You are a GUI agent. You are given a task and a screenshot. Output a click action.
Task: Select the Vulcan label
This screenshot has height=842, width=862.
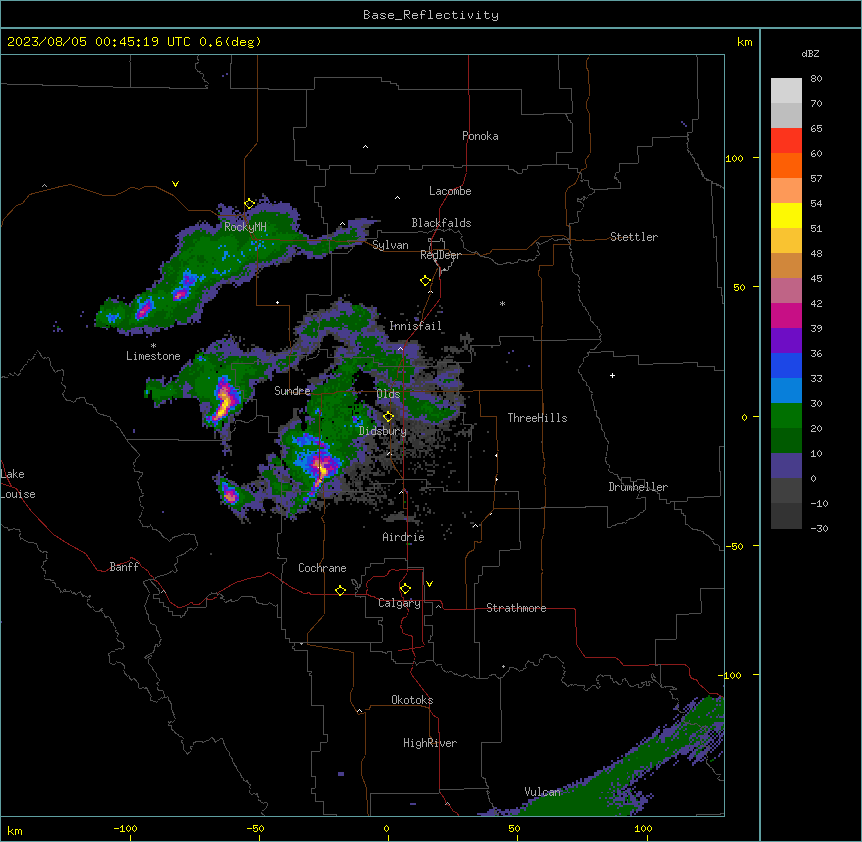(542, 792)
